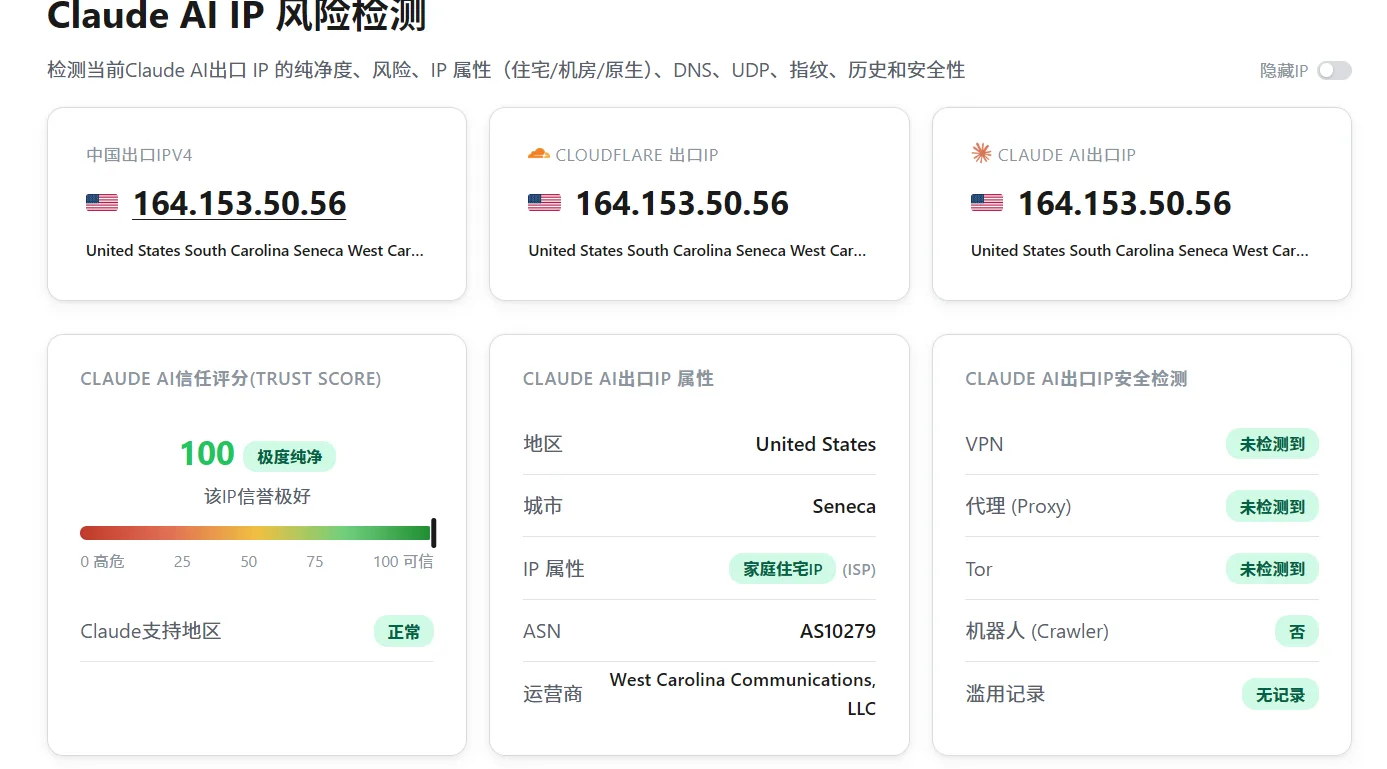The image size is (1387, 769).
Task: Click the CLAUDE AI出口IP card label
Action: (x=1067, y=155)
